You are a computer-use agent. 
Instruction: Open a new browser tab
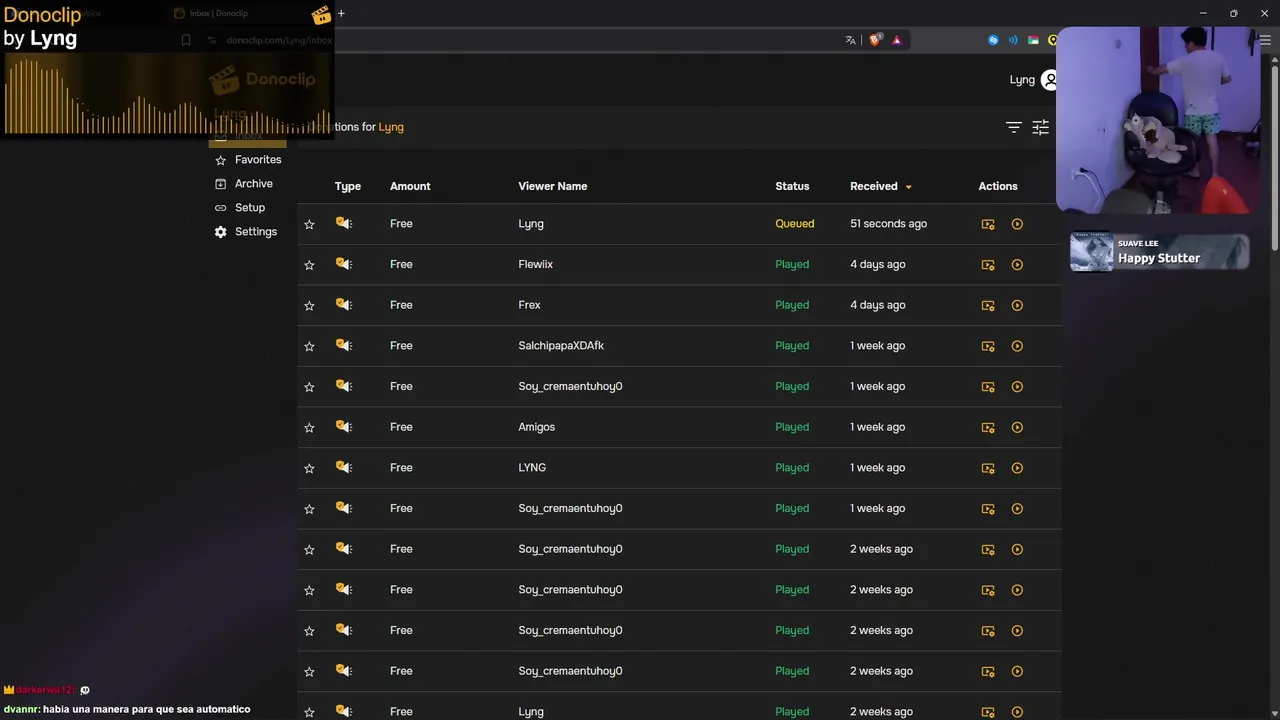click(341, 13)
